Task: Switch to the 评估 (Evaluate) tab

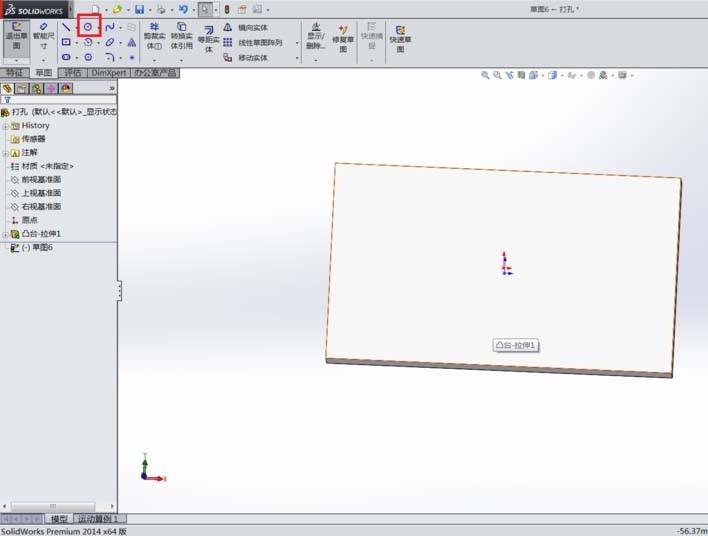Action: click(72, 73)
